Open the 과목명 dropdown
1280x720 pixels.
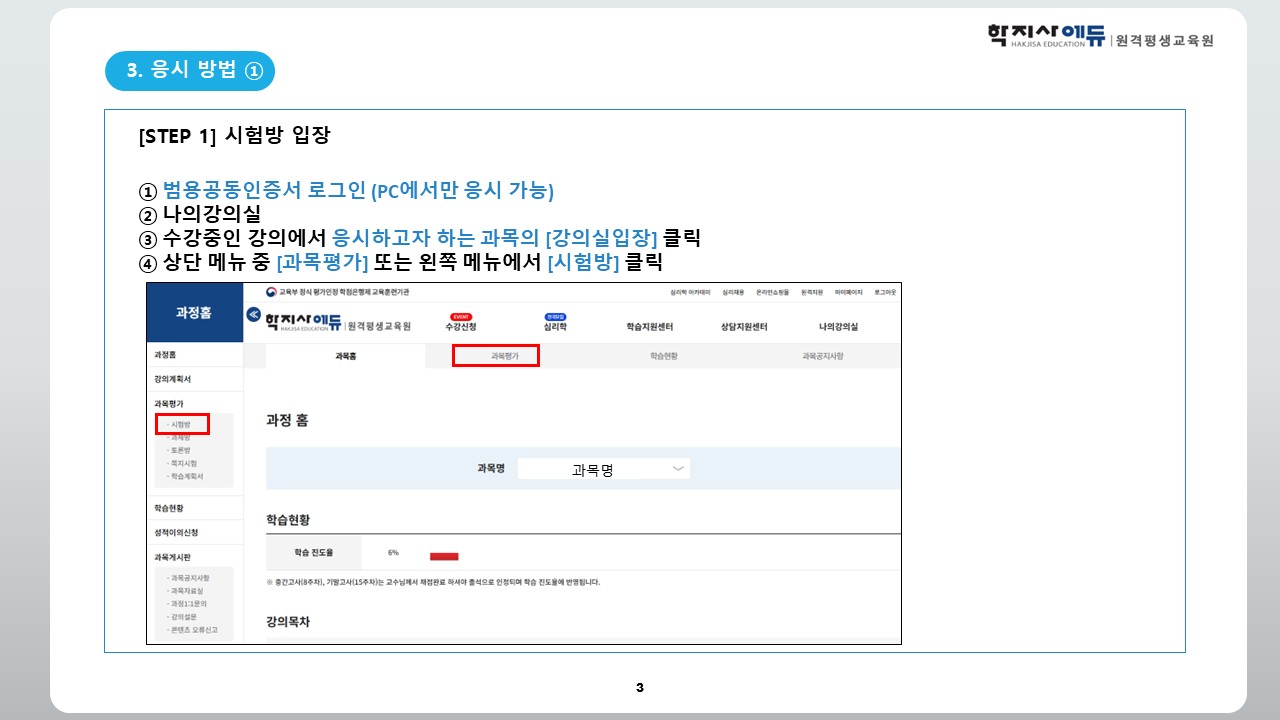[603, 469]
